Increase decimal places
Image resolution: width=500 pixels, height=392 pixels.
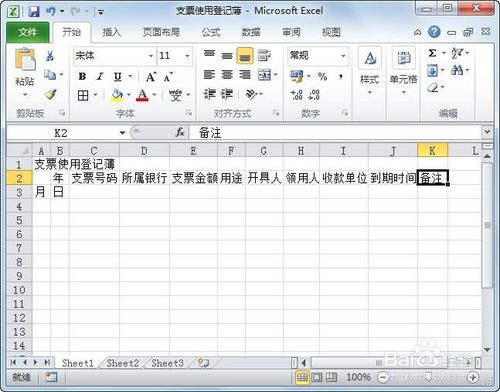[297, 95]
